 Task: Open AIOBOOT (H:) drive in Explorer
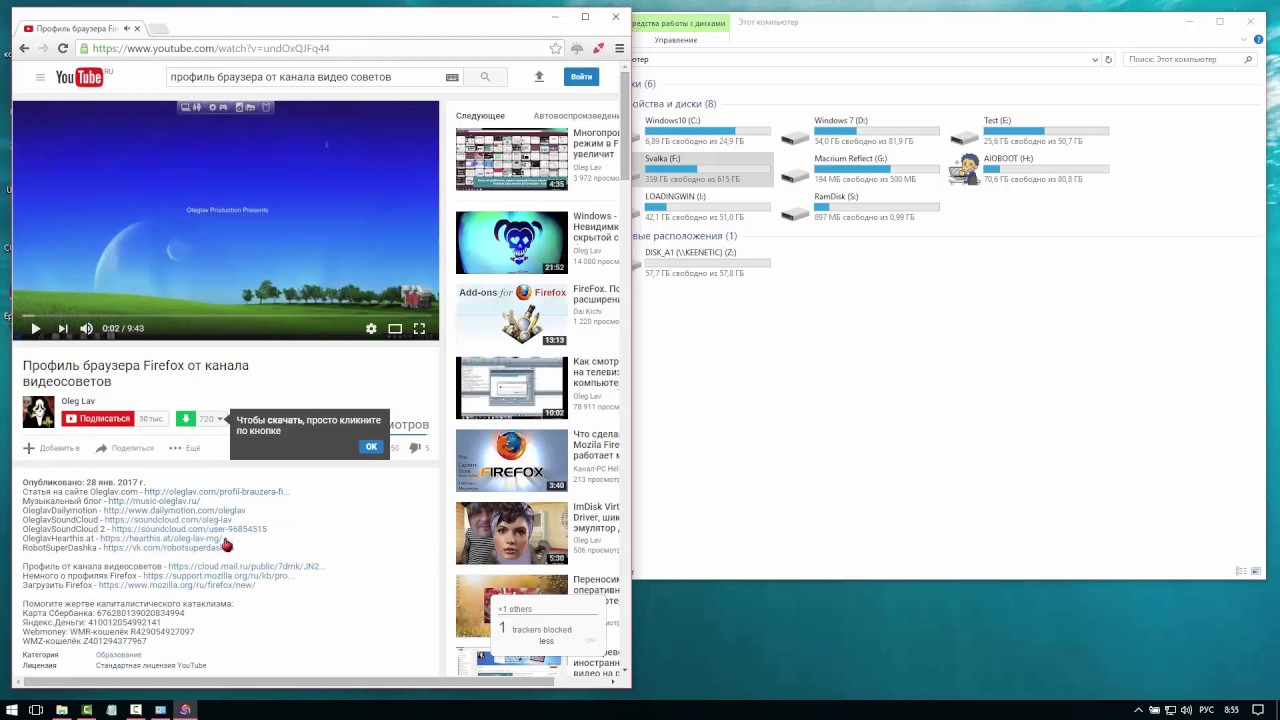1030,169
